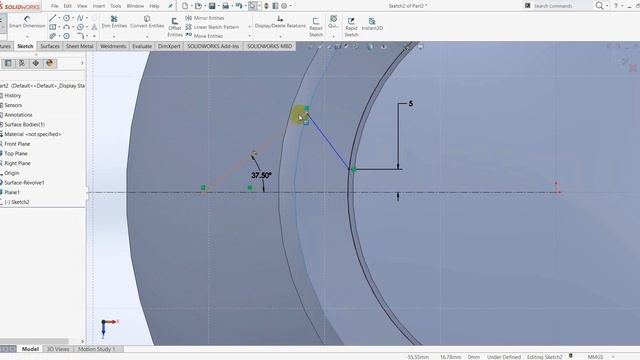Choose the Arc sketch tool

66,27
